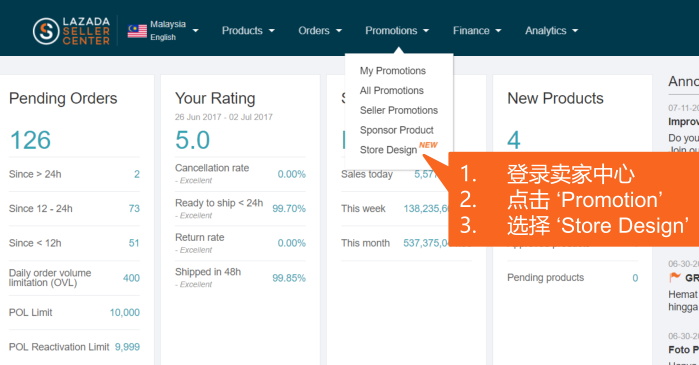Open the 51 orders since under 12h
699x365 pixels.
(134, 243)
